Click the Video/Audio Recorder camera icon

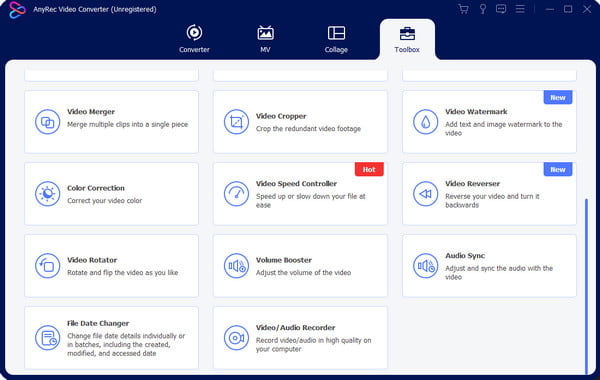tap(236, 338)
